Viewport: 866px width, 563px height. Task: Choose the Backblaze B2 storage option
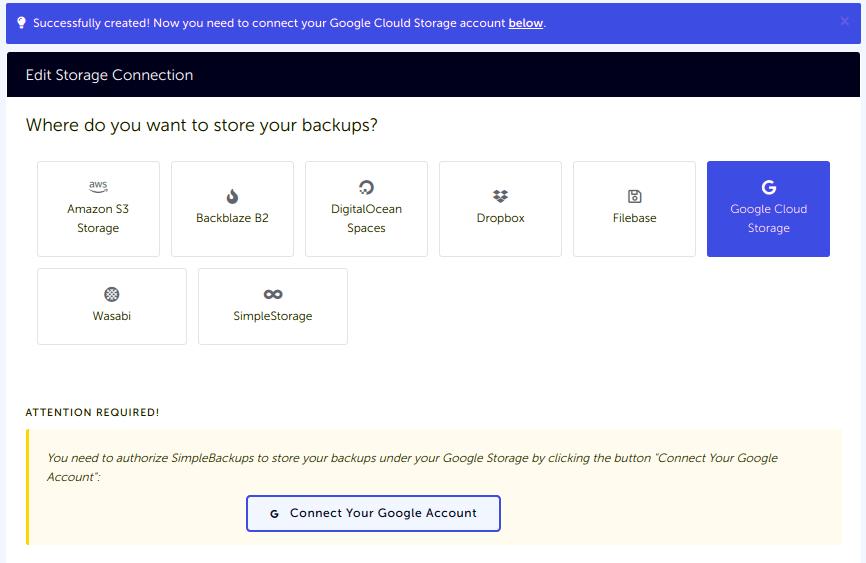click(x=232, y=209)
